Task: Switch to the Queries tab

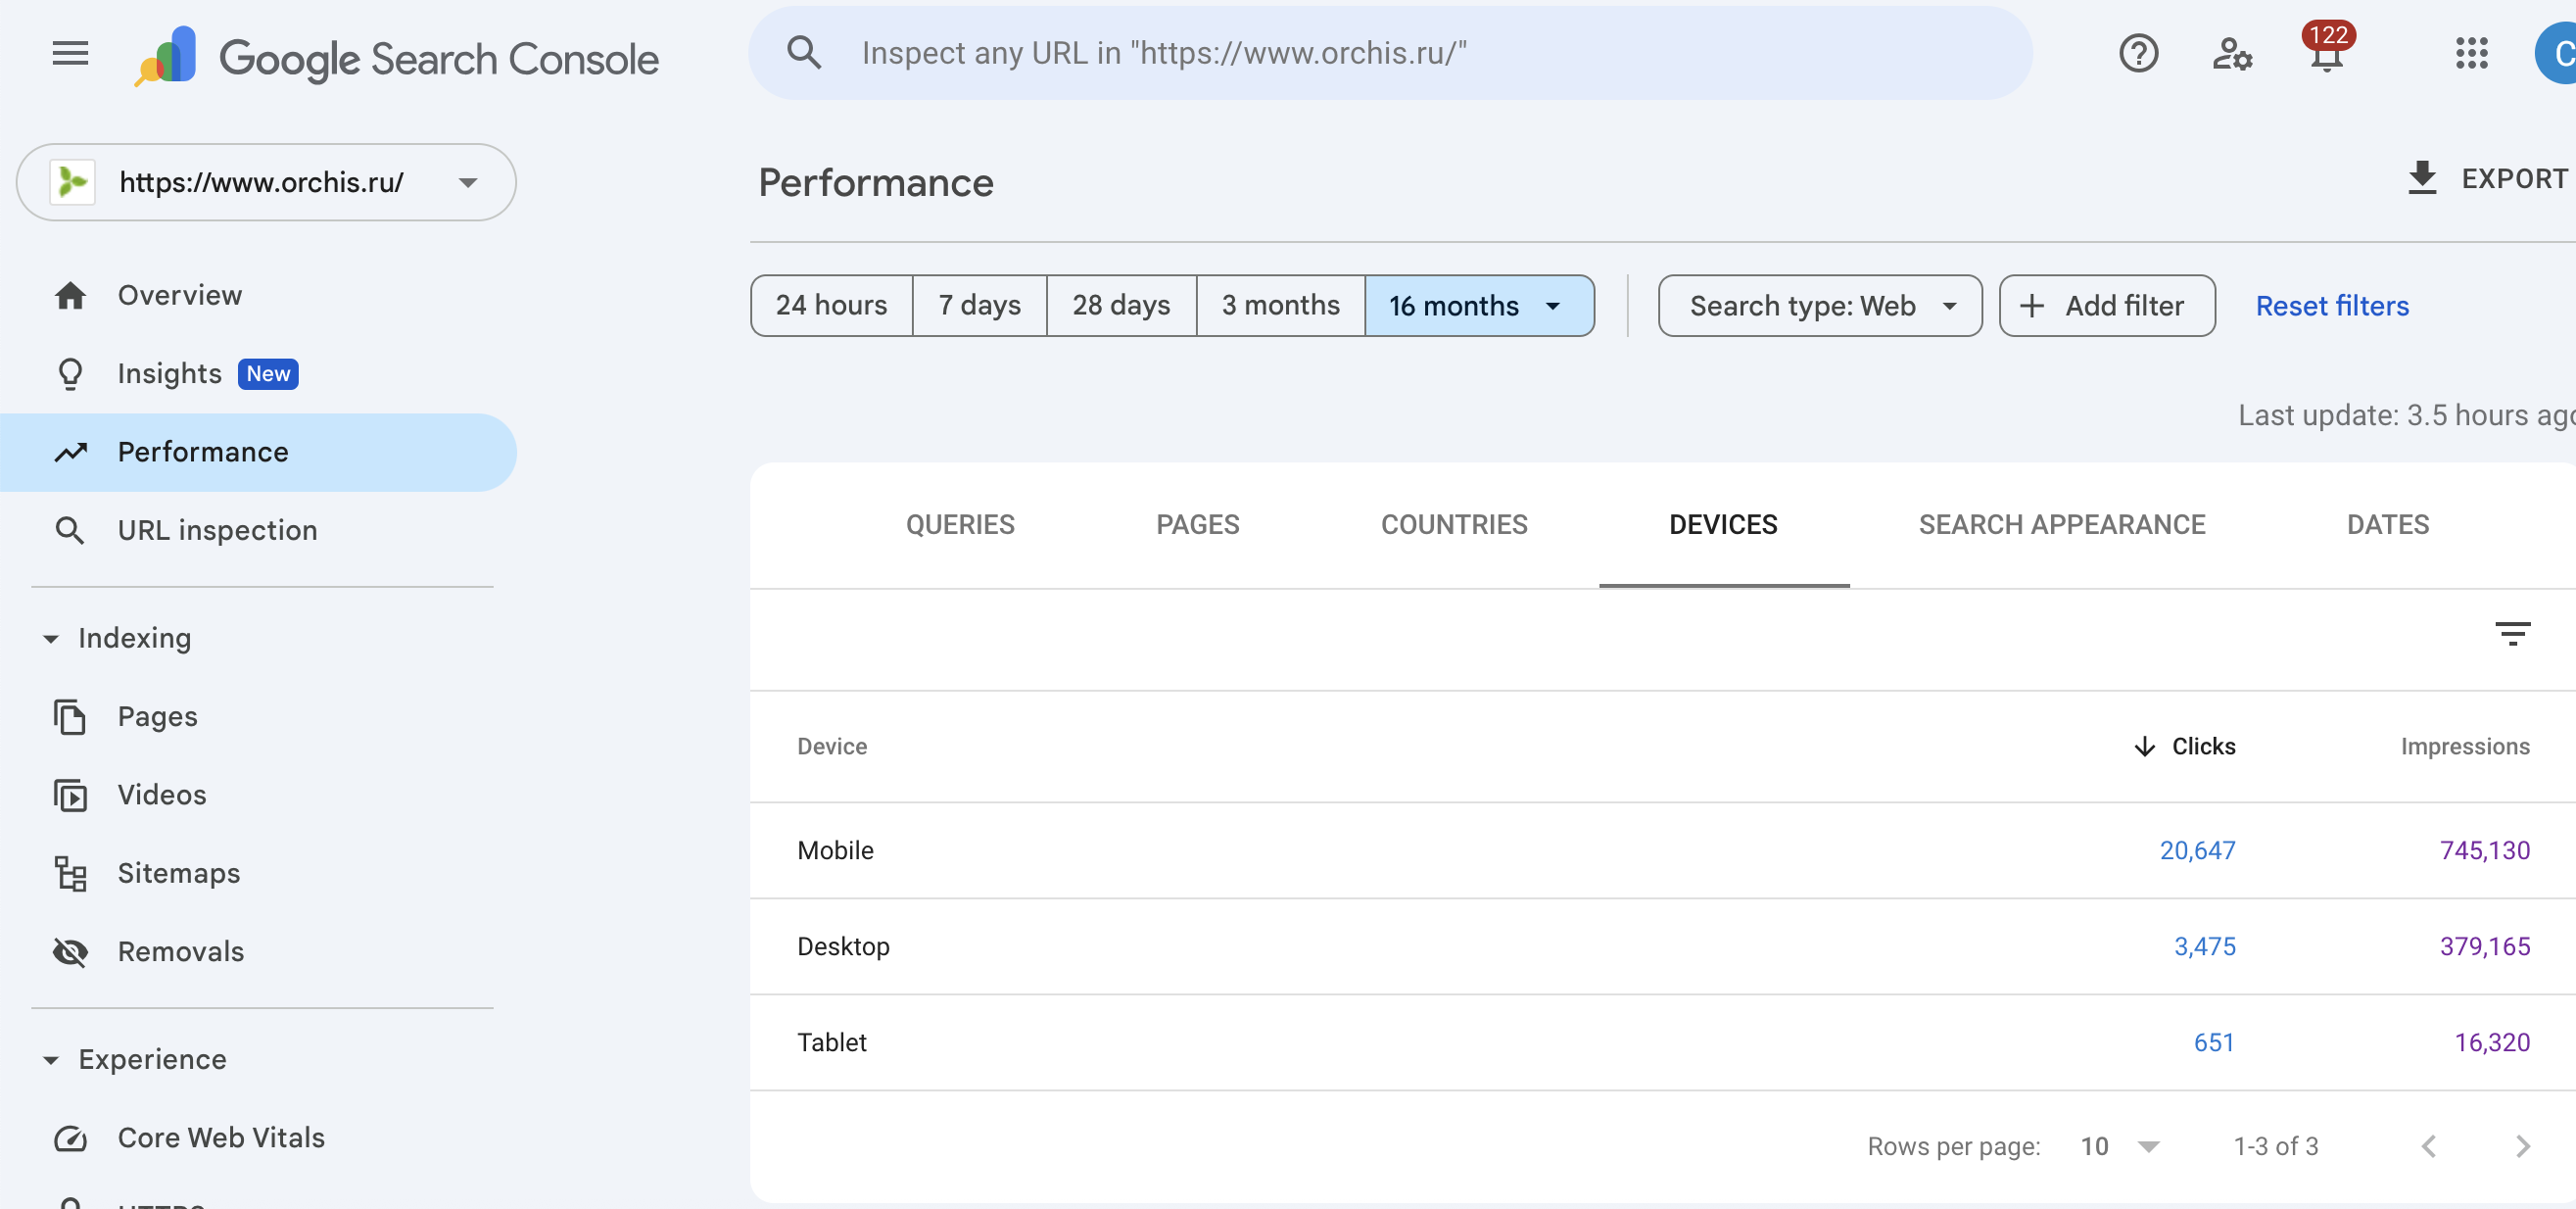Action: coord(959,524)
